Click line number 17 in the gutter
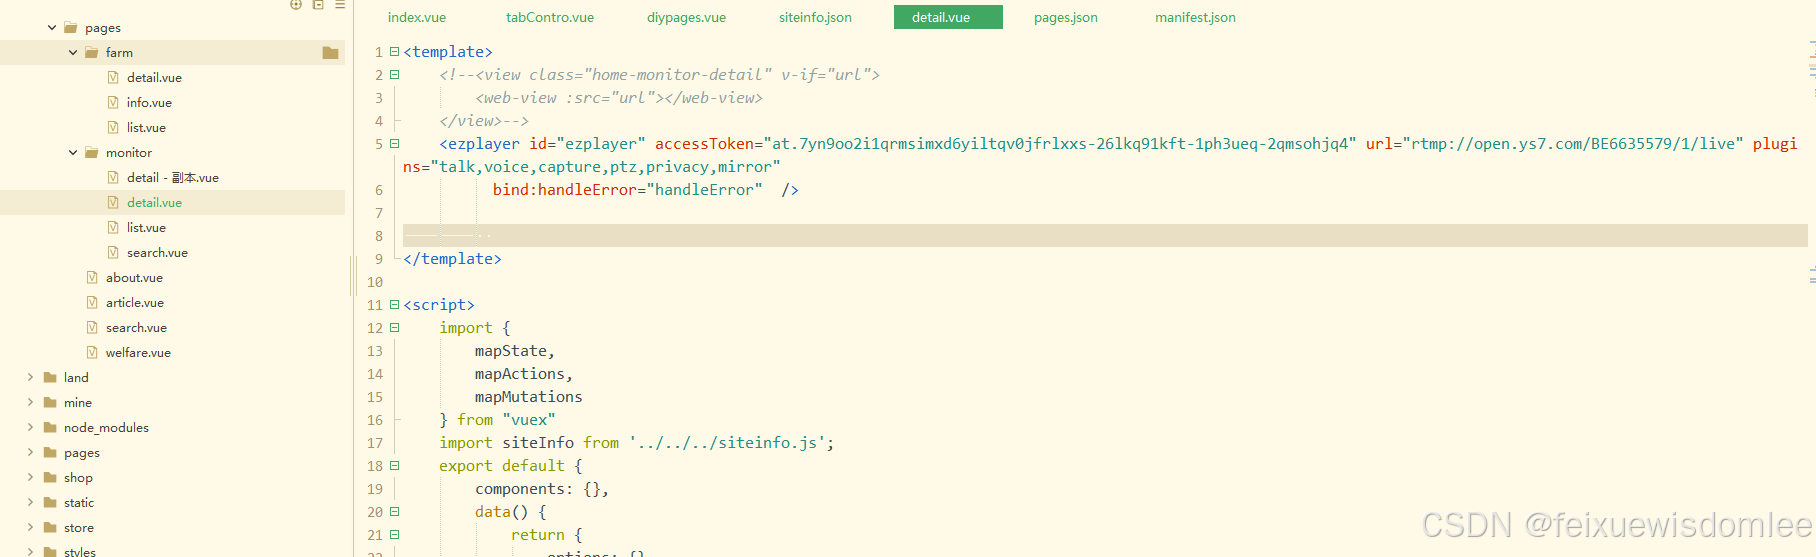Viewport: 1816px width, 557px height. (x=375, y=443)
